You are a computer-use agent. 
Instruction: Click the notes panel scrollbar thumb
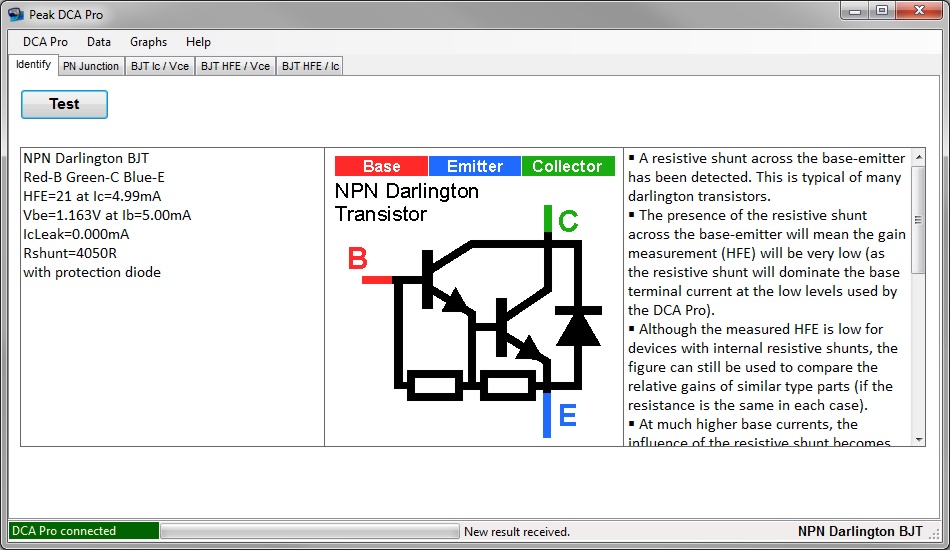click(918, 220)
